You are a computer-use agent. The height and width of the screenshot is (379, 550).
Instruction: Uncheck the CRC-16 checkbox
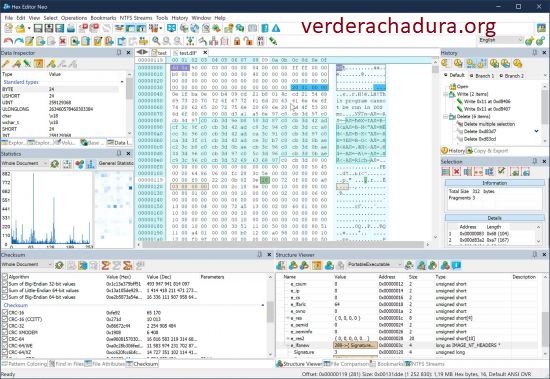coord(5,313)
